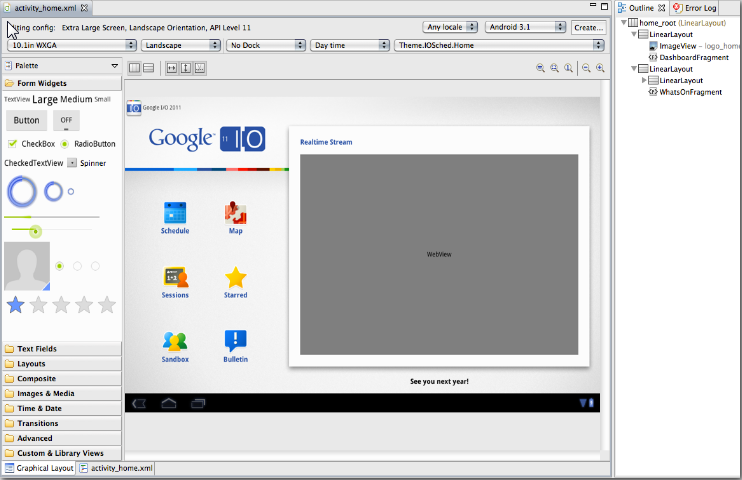Open the Android 3.1 target dropdown
This screenshot has height=480, width=742.
coord(525,27)
